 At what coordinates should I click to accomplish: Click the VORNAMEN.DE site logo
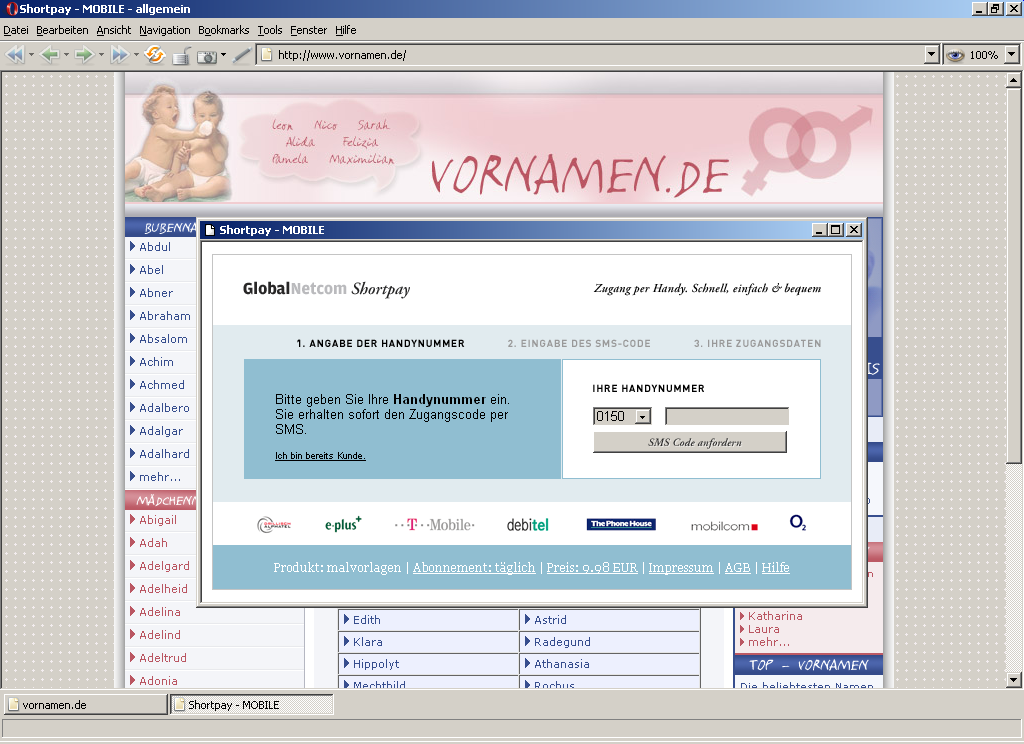click(x=579, y=175)
